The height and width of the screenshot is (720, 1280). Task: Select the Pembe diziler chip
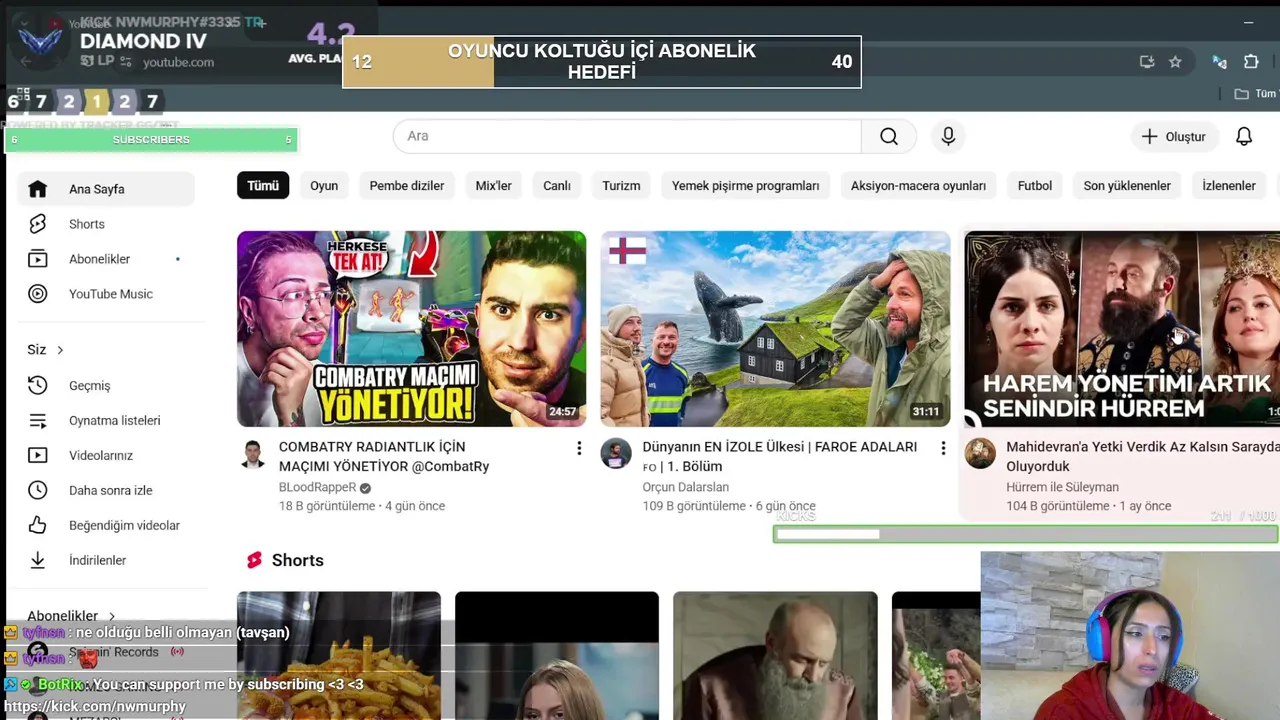pyautogui.click(x=407, y=186)
